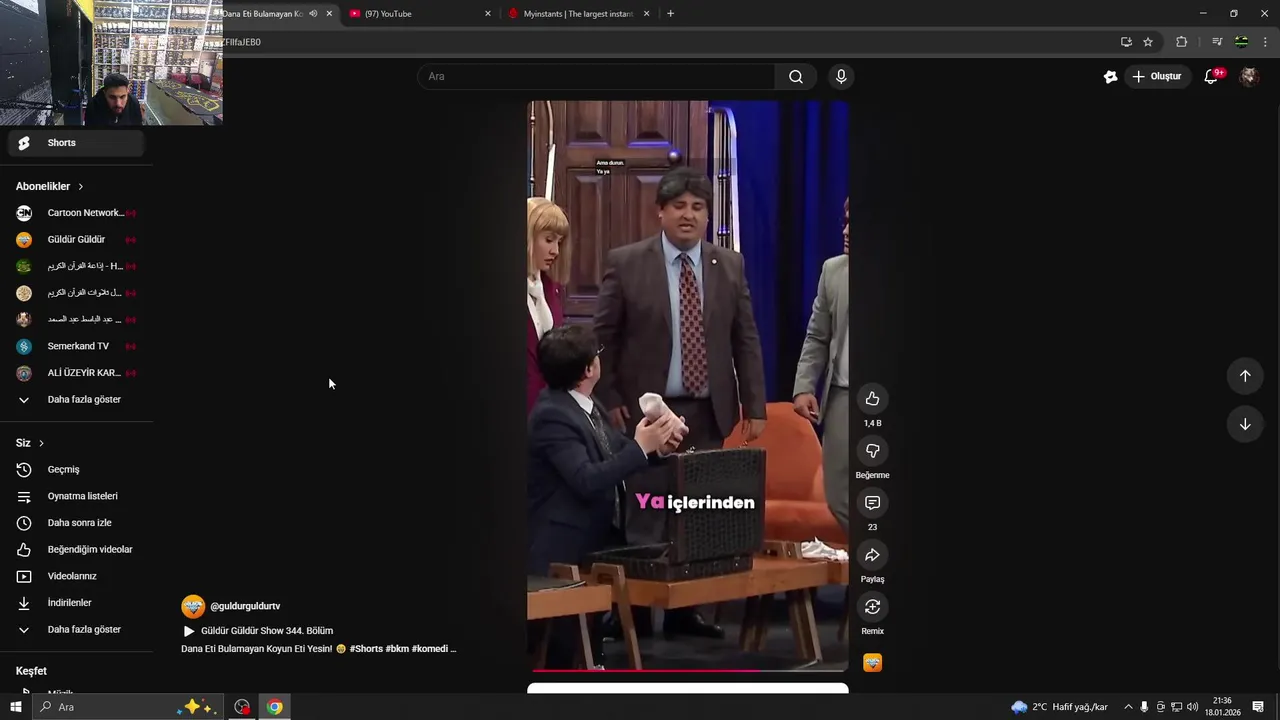This screenshot has width=1280, height=720.
Task: Close the Myinstants tab
Action: (x=646, y=14)
